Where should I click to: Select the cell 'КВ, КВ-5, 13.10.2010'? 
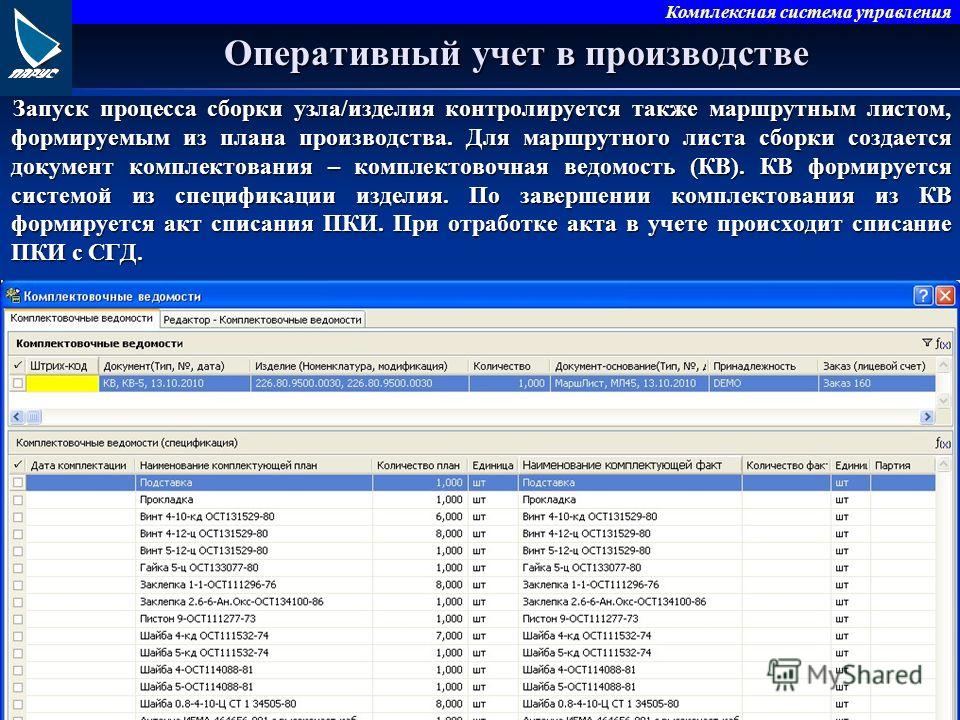pos(174,383)
